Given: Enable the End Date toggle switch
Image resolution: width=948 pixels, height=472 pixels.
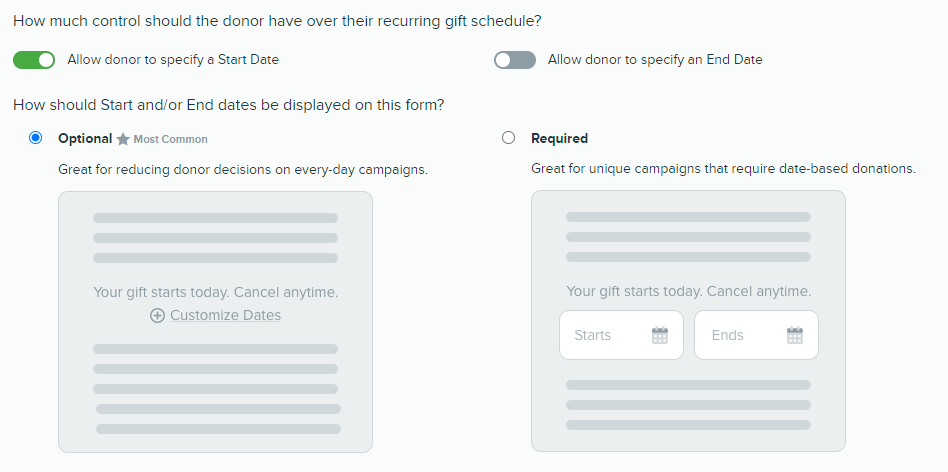Looking at the screenshot, I should [515, 60].
